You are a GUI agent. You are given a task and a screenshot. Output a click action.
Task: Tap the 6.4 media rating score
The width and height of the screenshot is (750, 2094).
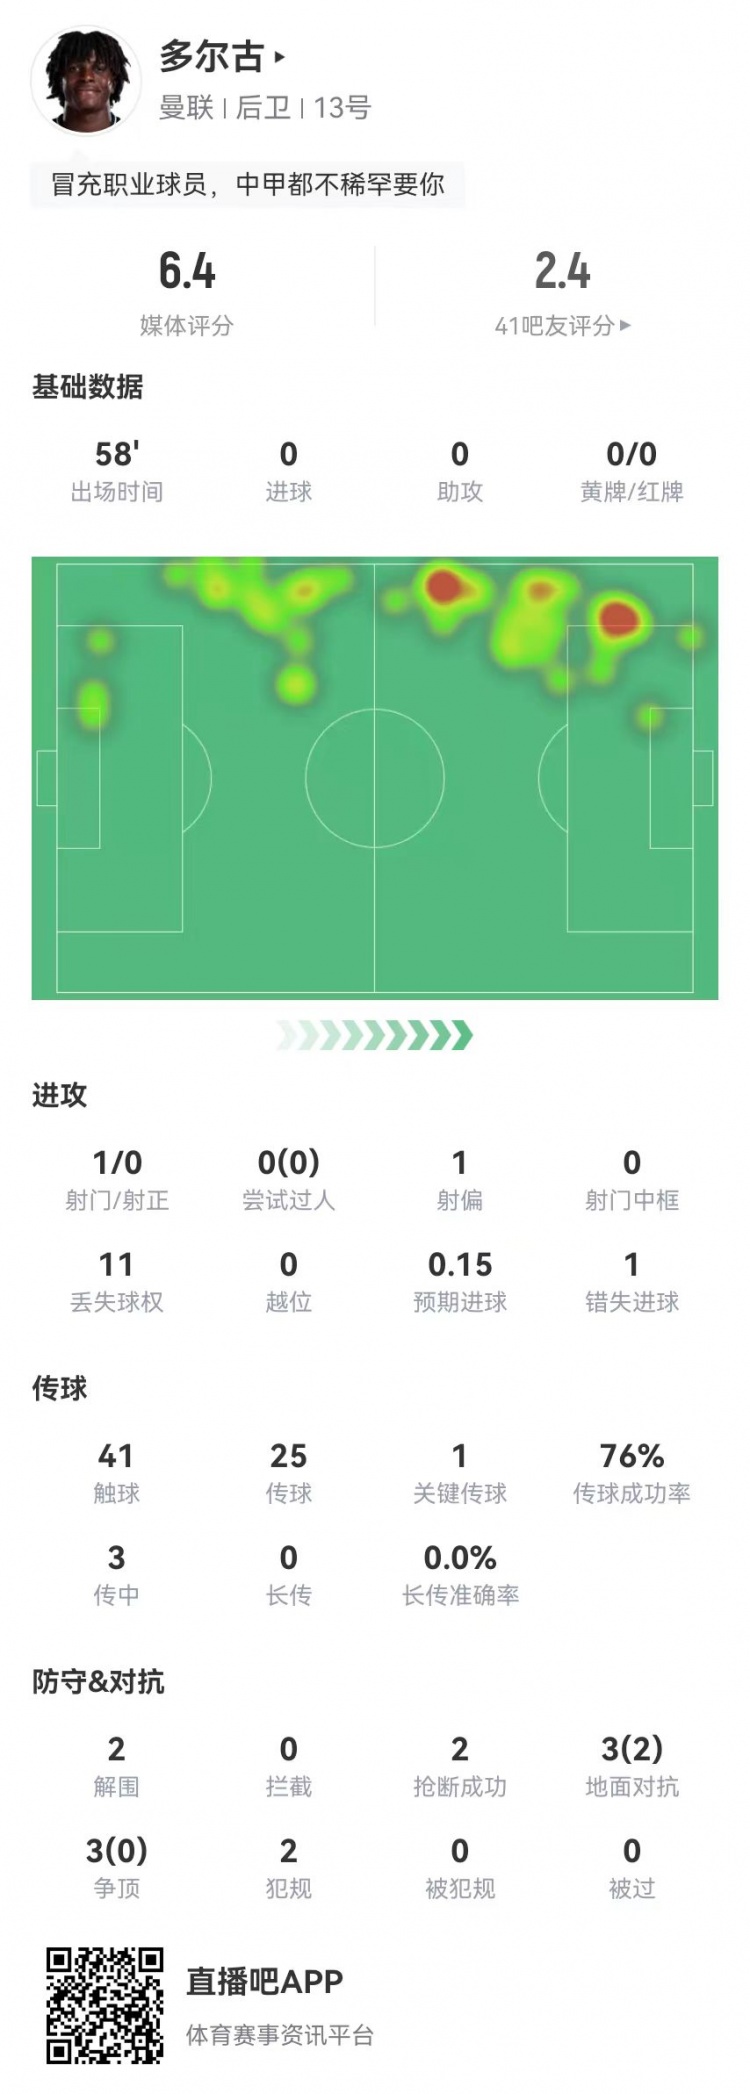click(x=187, y=271)
